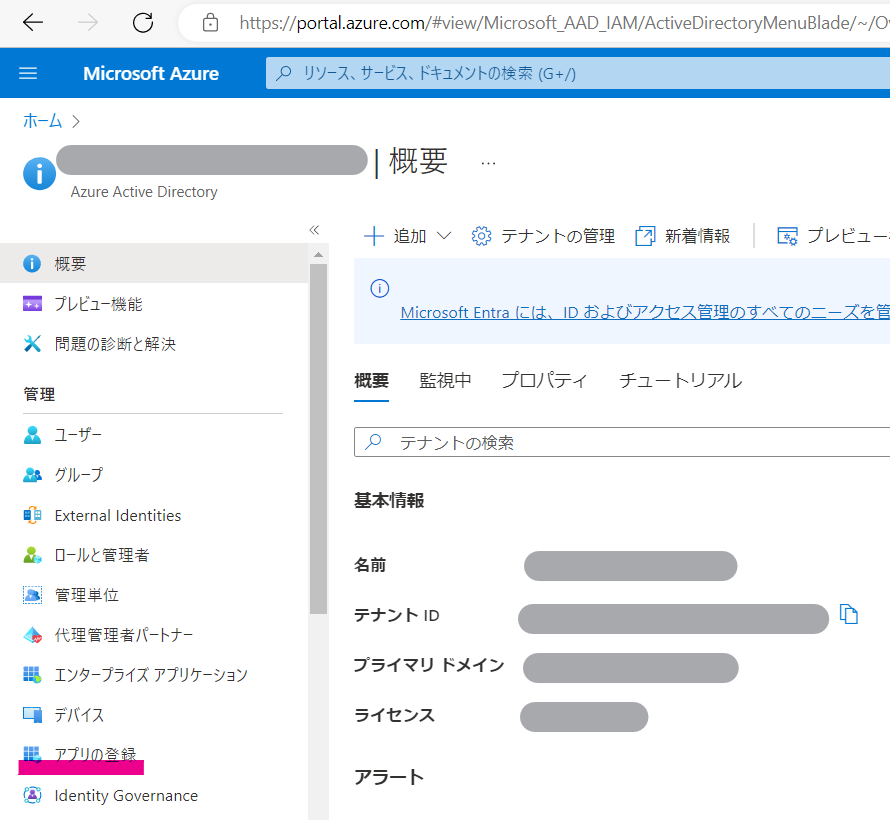Select the 概要 tab
Viewport: 890px width, 820px height.
pos(371,380)
